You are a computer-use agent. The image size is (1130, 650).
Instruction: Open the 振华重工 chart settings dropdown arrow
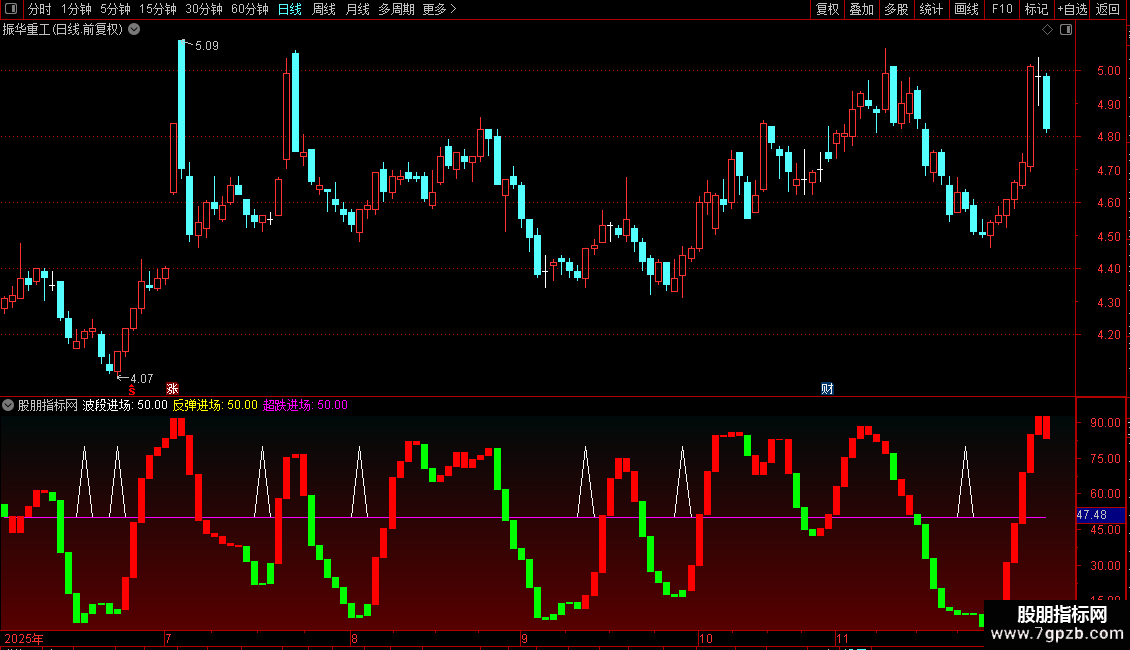point(134,30)
